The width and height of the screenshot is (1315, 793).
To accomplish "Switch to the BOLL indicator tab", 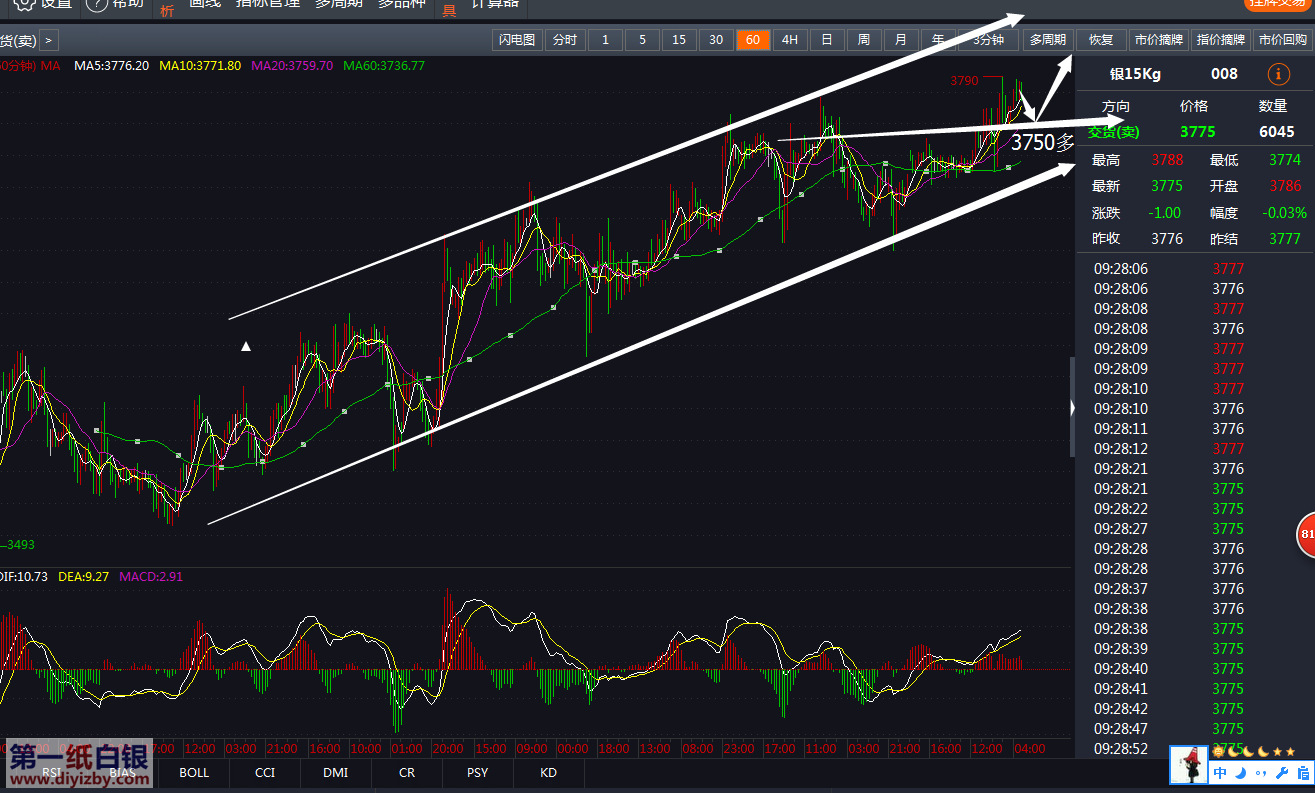I will [x=194, y=773].
